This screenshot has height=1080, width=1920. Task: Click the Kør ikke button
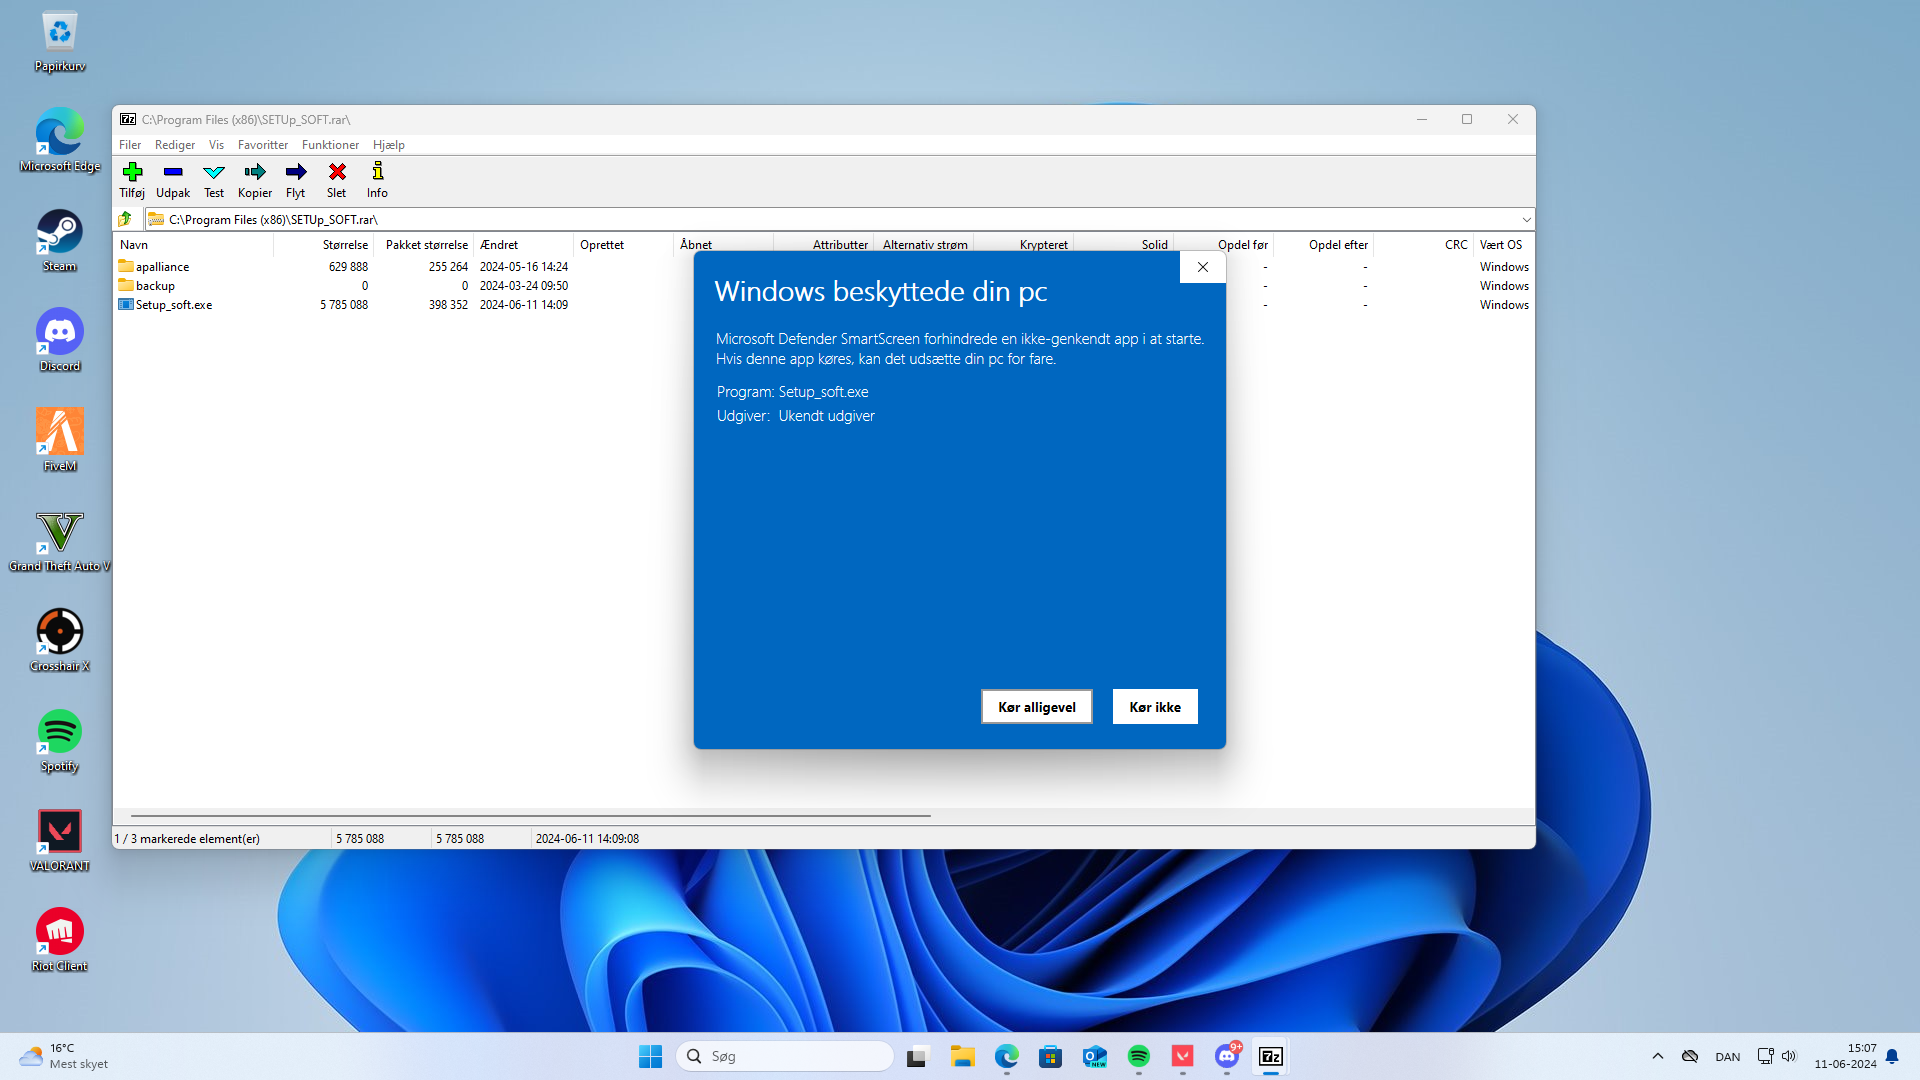point(1155,707)
